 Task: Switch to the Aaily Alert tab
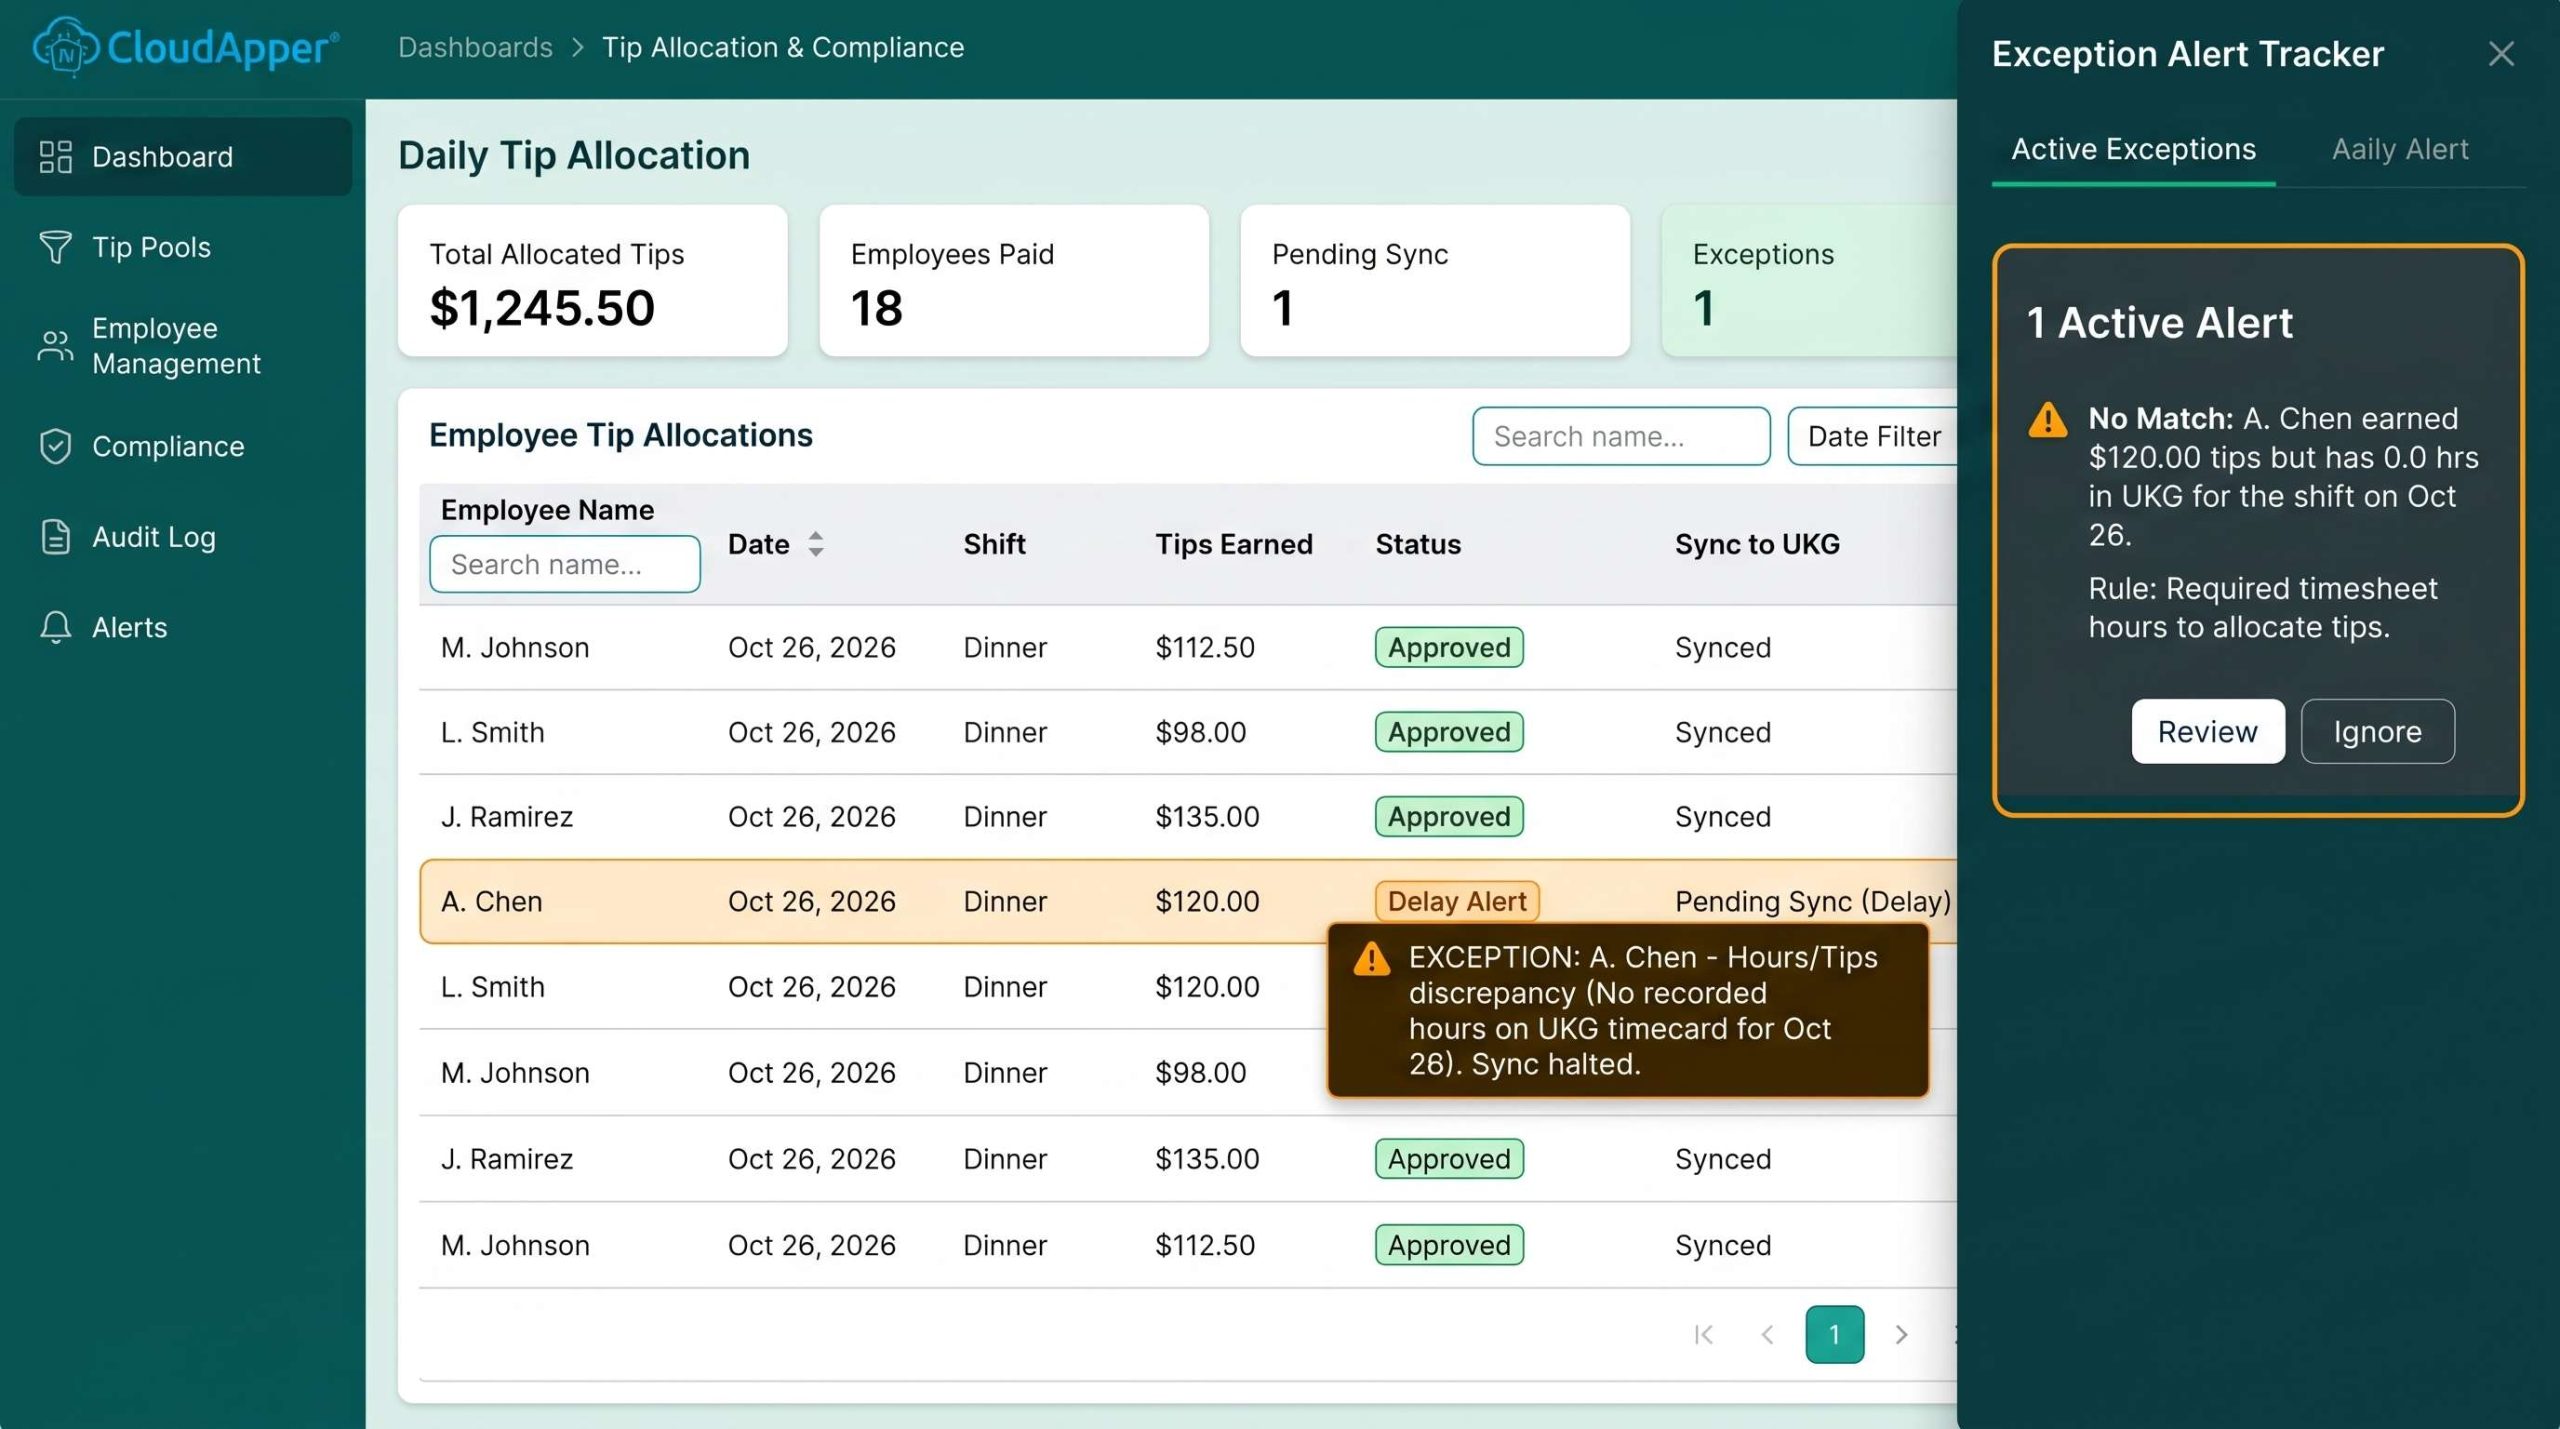pyautogui.click(x=2400, y=149)
